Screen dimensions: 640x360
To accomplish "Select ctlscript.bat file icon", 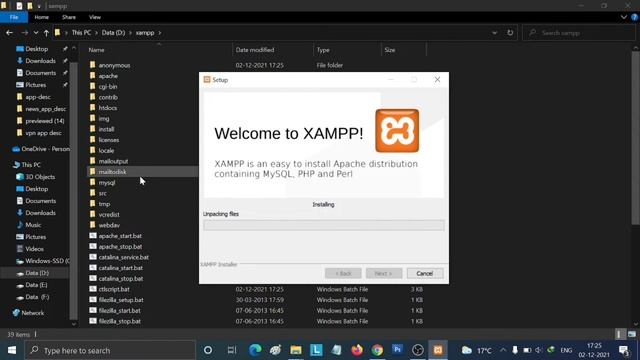I will pyautogui.click(x=93, y=289).
